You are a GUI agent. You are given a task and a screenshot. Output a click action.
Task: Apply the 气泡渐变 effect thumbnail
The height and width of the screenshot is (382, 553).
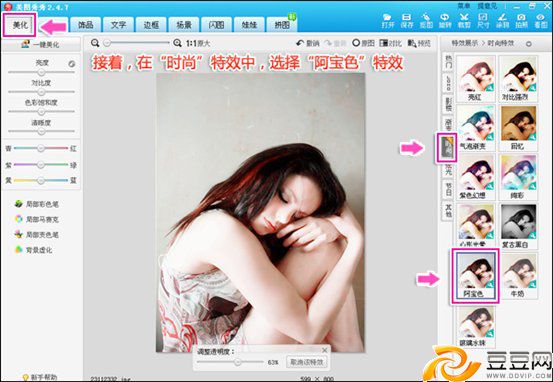[476, 128]
